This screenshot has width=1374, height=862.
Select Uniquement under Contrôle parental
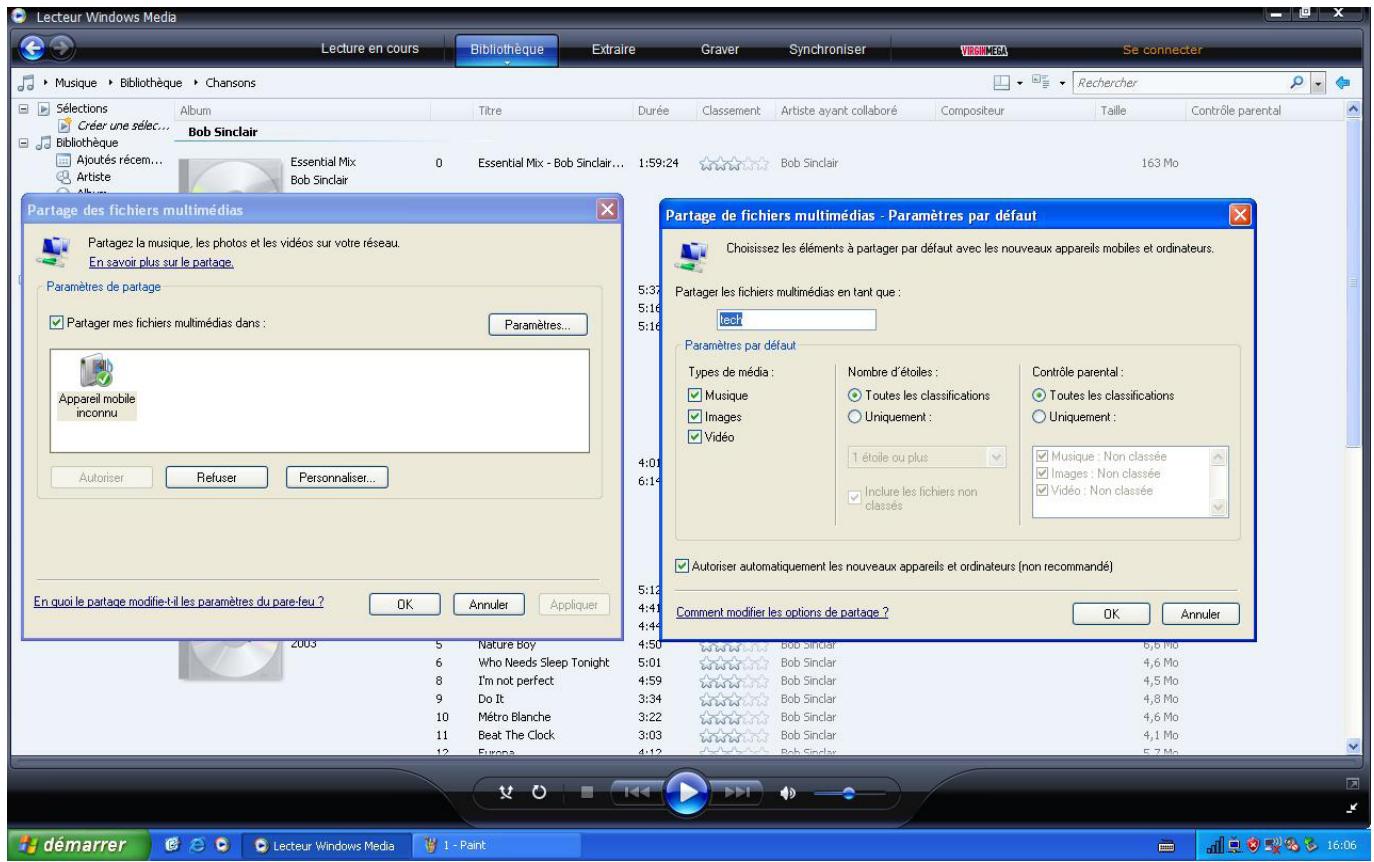[1039, 417]
